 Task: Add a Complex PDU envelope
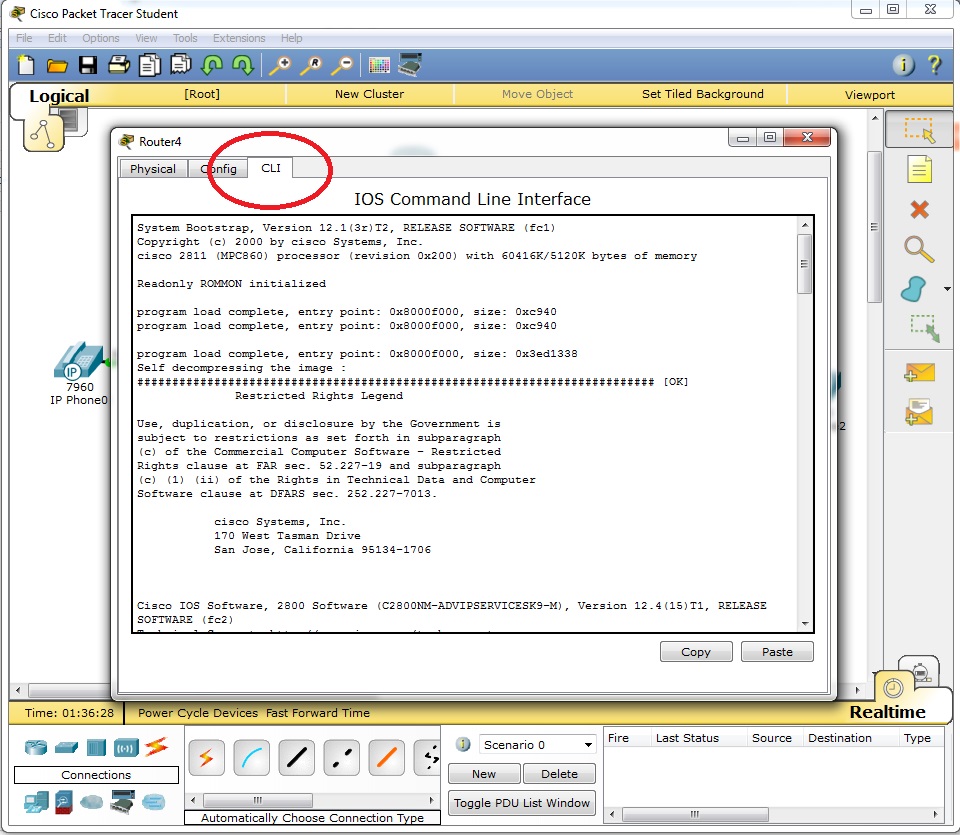(x=919, y=411)
